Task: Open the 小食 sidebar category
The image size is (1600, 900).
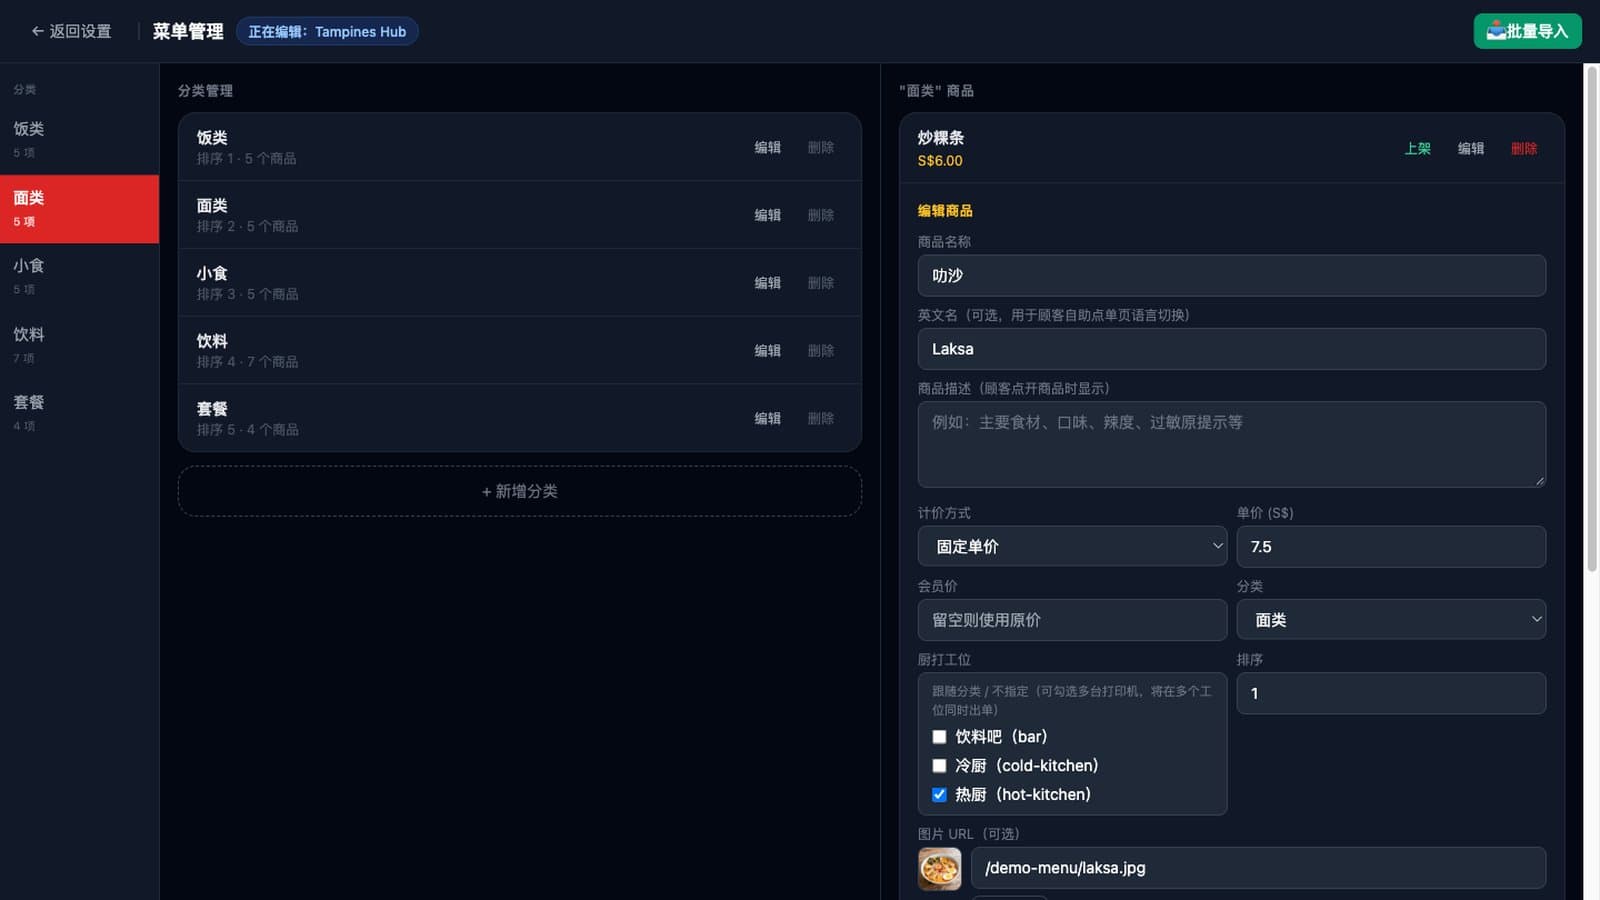Action: 79,277
